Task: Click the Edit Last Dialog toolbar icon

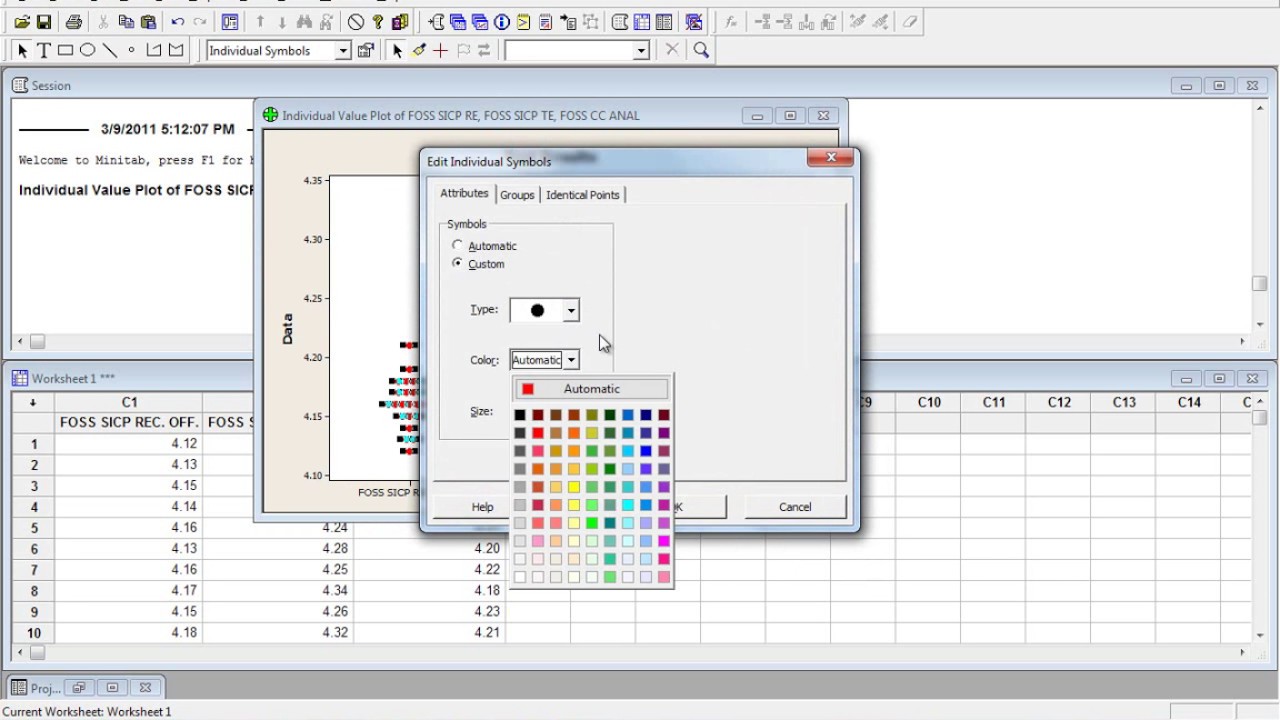Action: click(230, 22)
